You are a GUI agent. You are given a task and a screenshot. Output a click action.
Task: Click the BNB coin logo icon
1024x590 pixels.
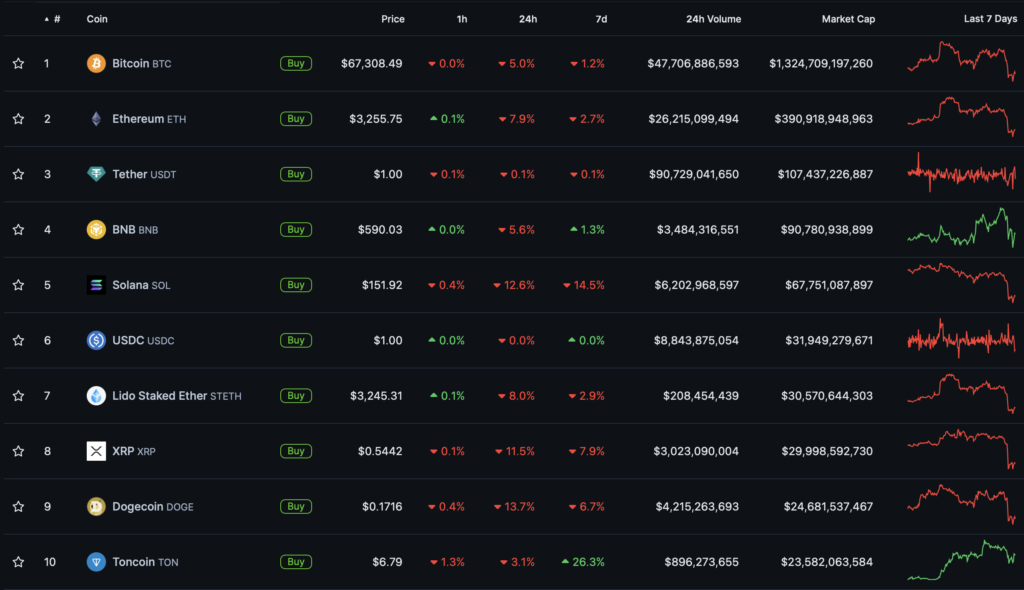[96, 230]
